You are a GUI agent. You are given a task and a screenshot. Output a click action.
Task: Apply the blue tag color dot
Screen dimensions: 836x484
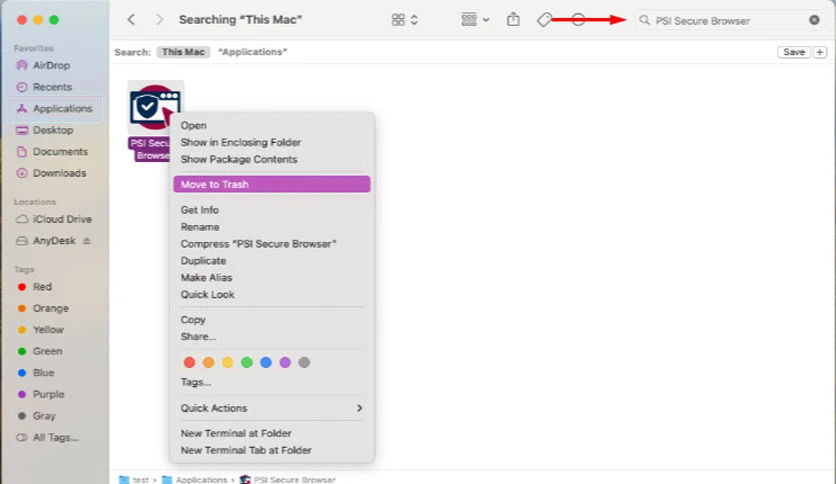(x=266, y=362)
